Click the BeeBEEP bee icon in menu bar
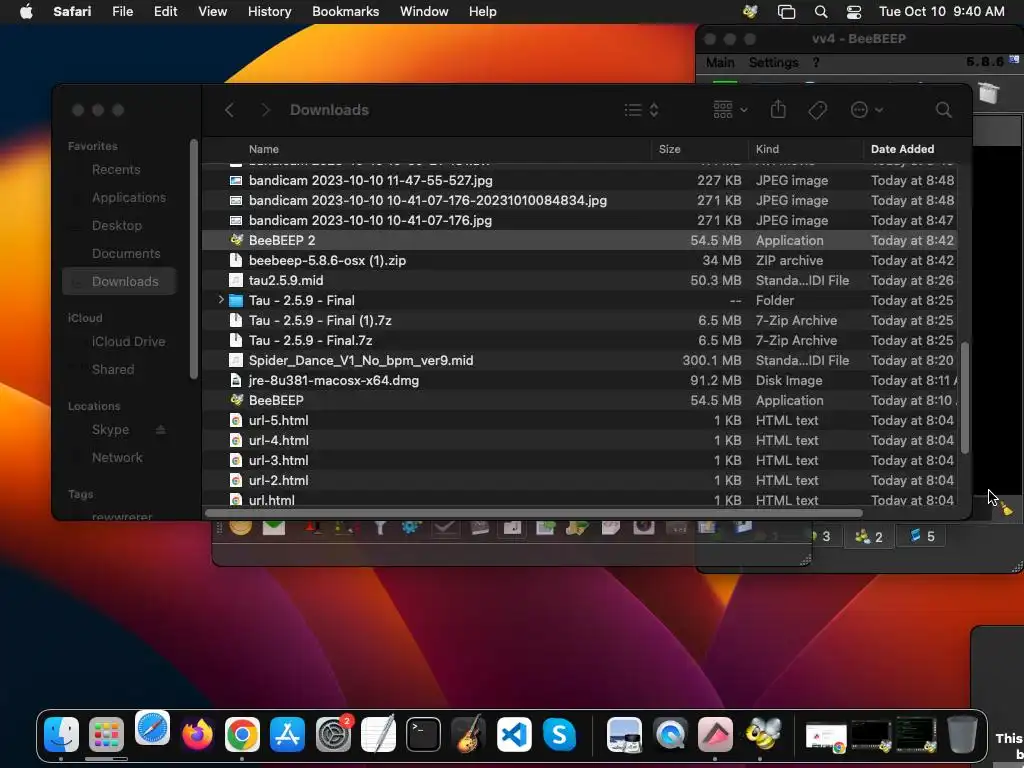Screen dimensions: 1024x768 [750, 12]
